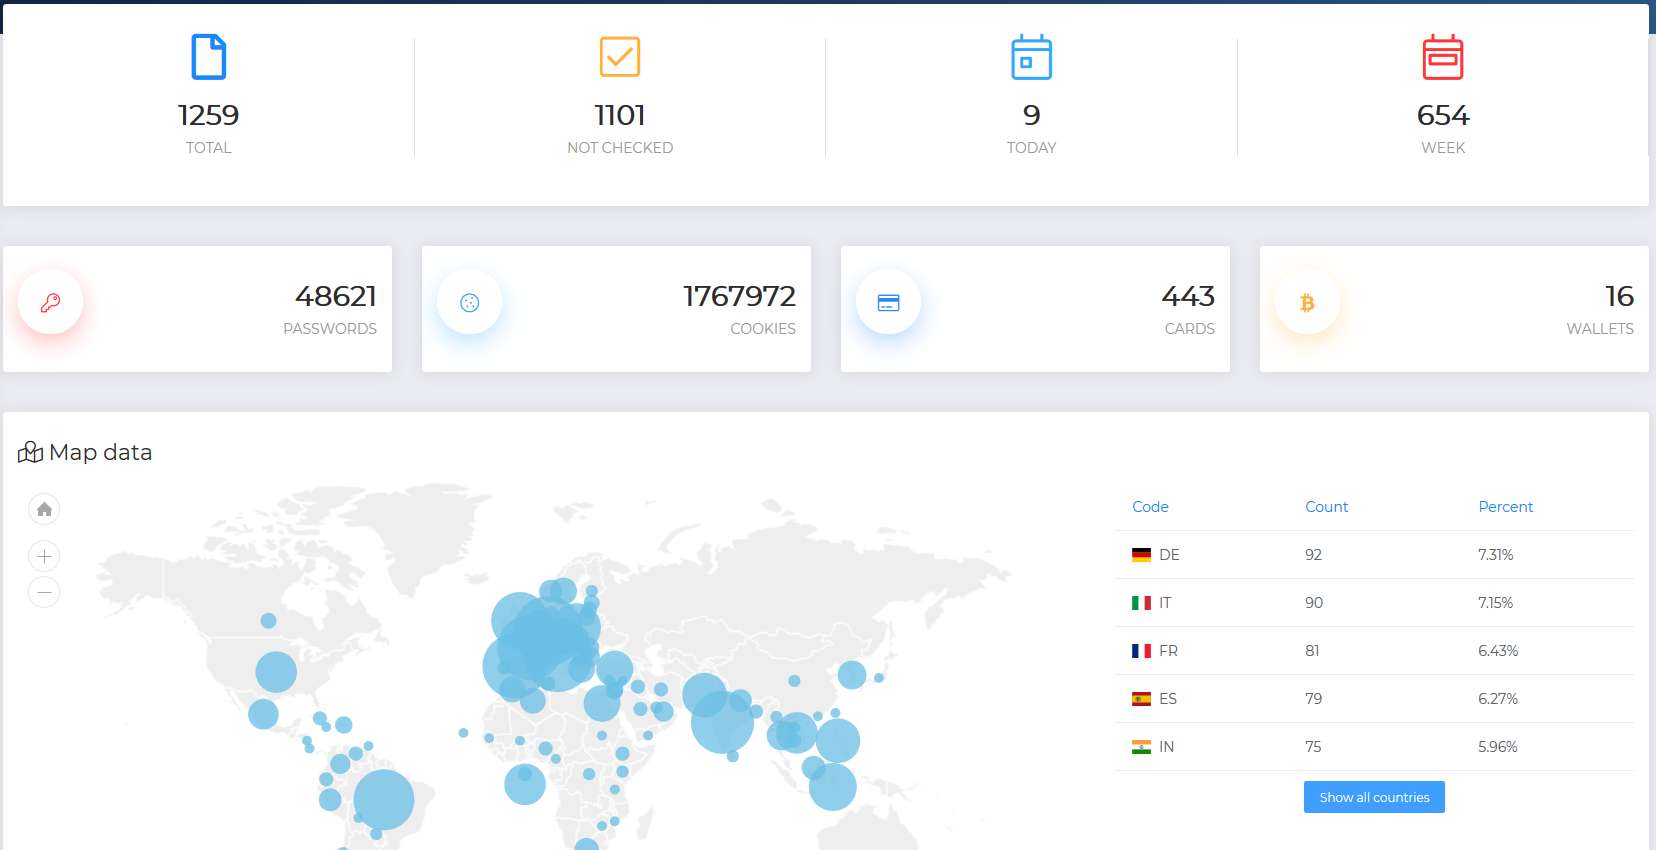Zoom out on the map
Screen dimensions: 1656x850
[x=44, y=592]
